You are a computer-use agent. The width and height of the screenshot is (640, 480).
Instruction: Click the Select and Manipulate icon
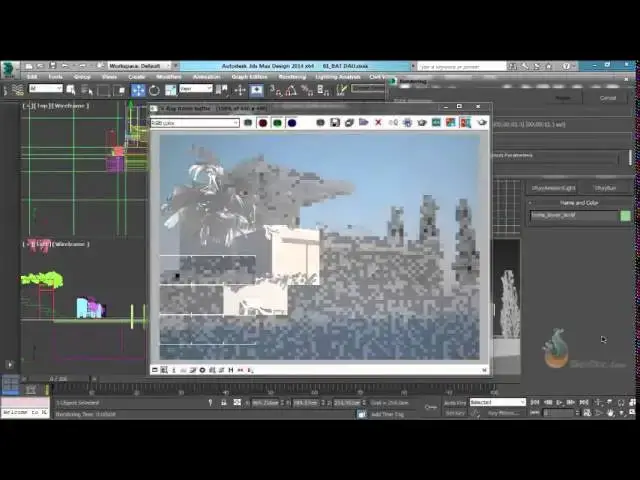pyautogui.click(x=240, y=90)
